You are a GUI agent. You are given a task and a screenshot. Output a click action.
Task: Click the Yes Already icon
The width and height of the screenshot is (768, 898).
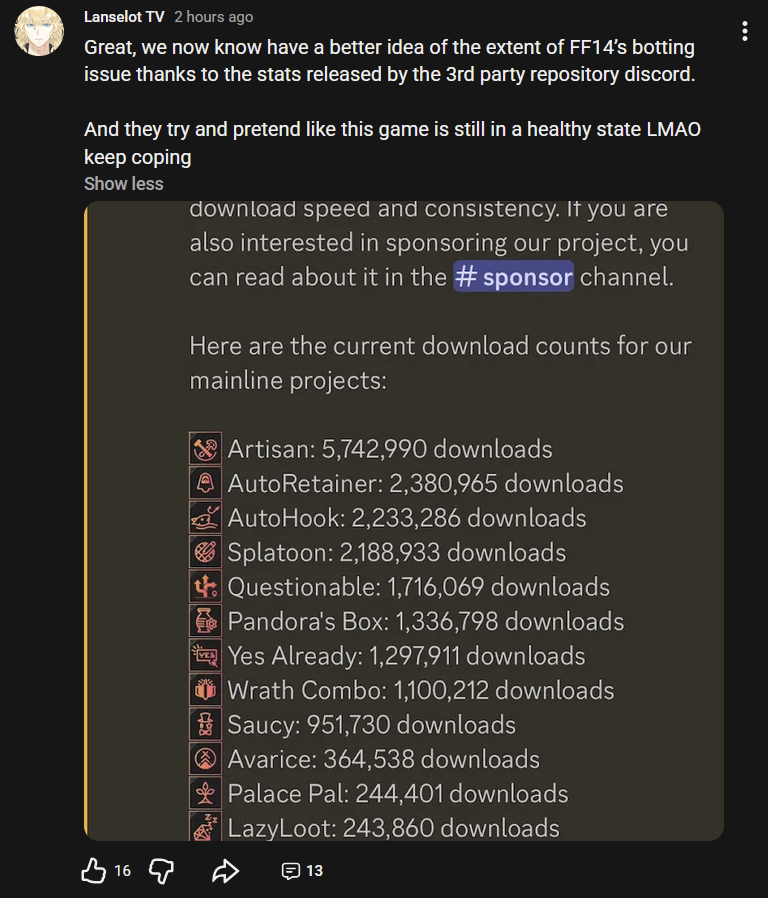pyautogui.click(x=205, y=655)
